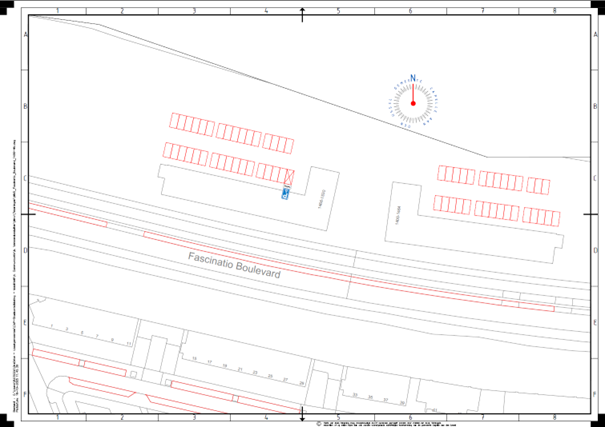Click row A marker on left border
Image resolution: width=605 pixels, height=427 pixels.
(x=24, y=33)
